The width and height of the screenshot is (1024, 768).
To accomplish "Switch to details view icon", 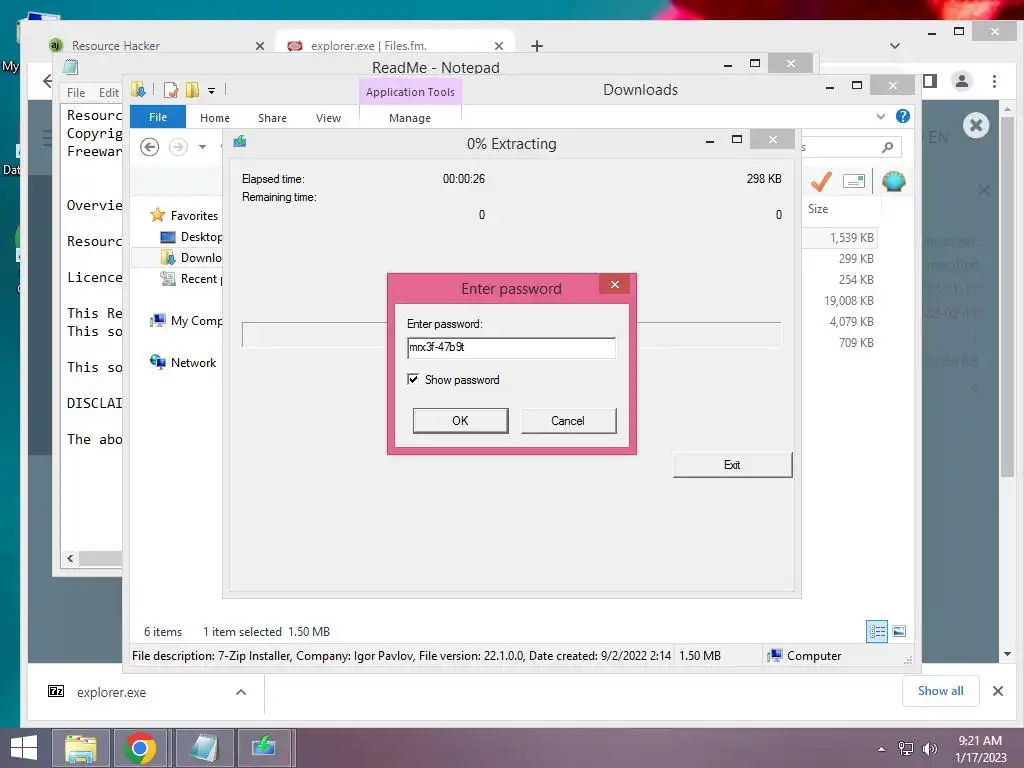I will click(876, 631).
